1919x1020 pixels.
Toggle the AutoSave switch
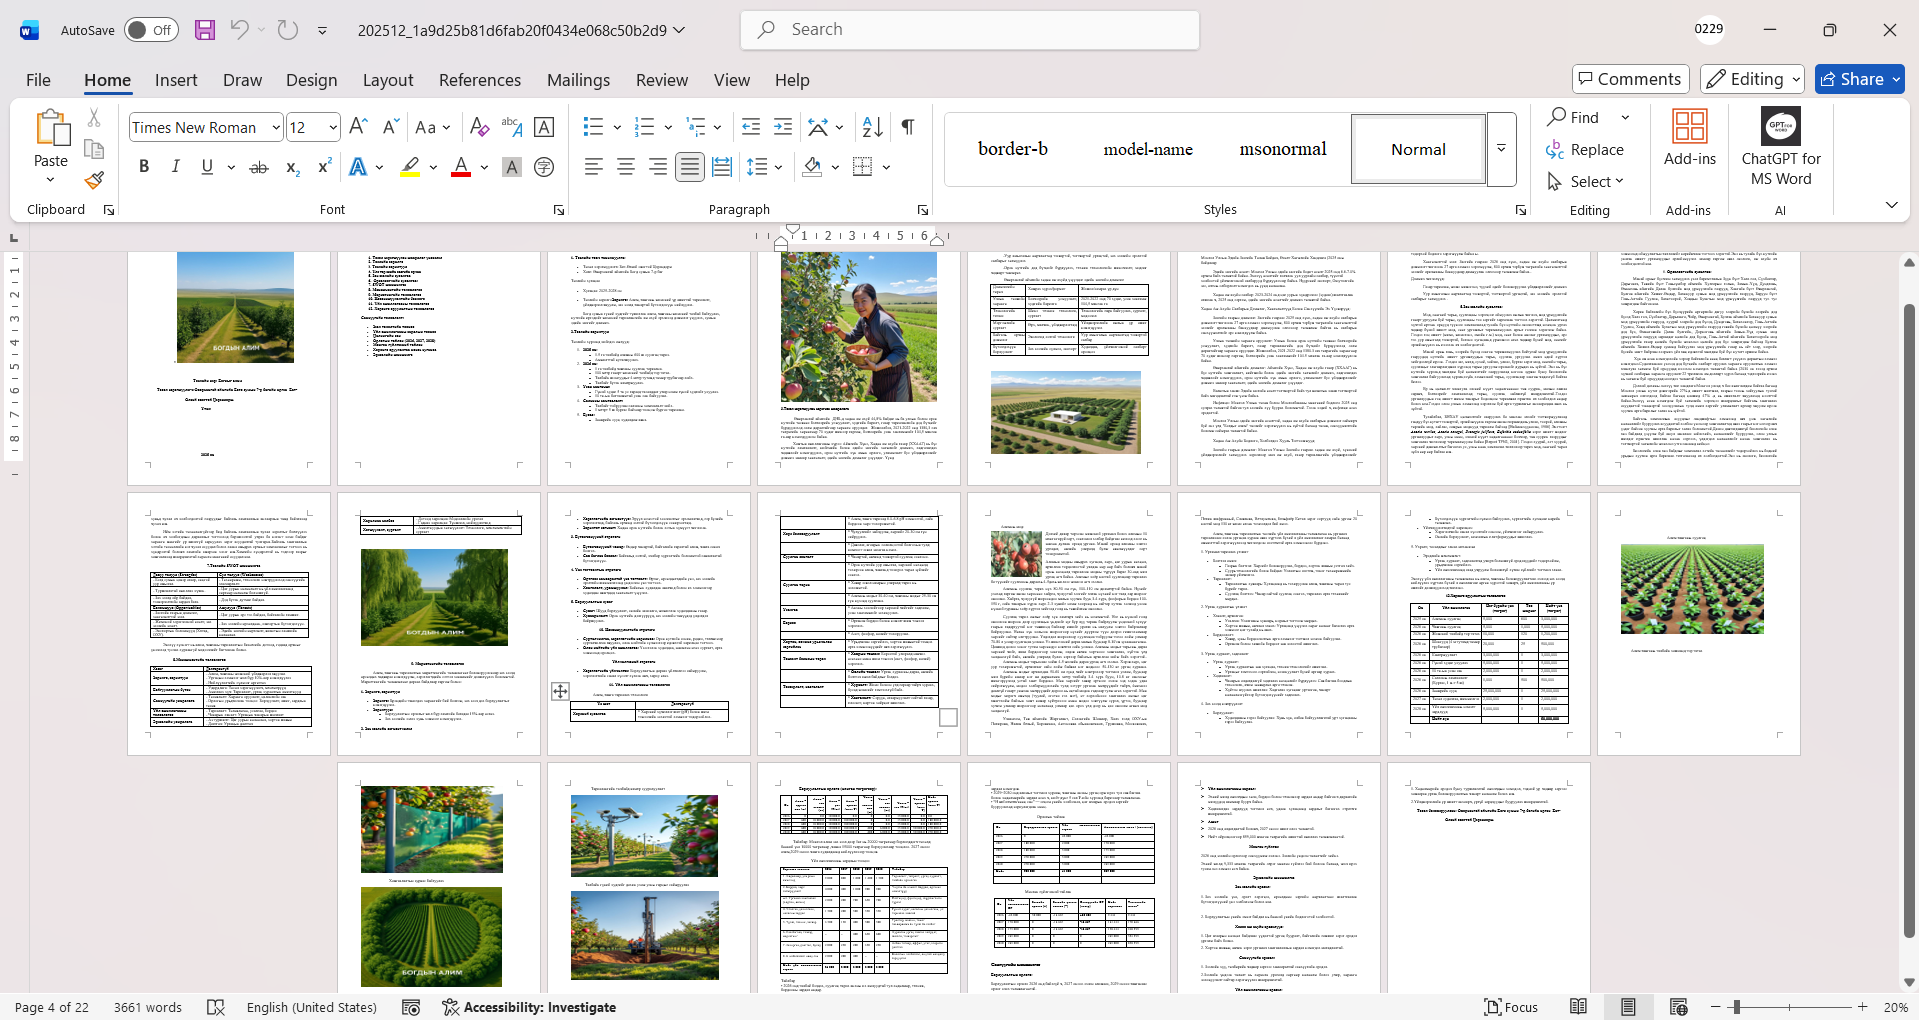click(151, 30)
